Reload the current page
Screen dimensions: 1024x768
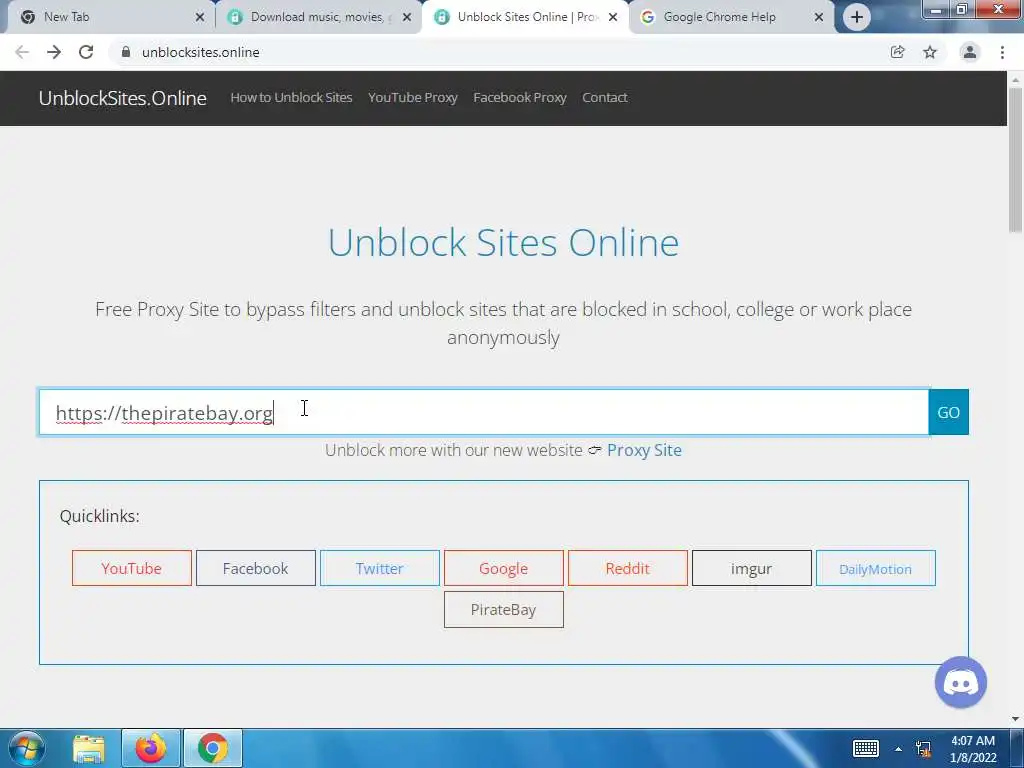86,52
